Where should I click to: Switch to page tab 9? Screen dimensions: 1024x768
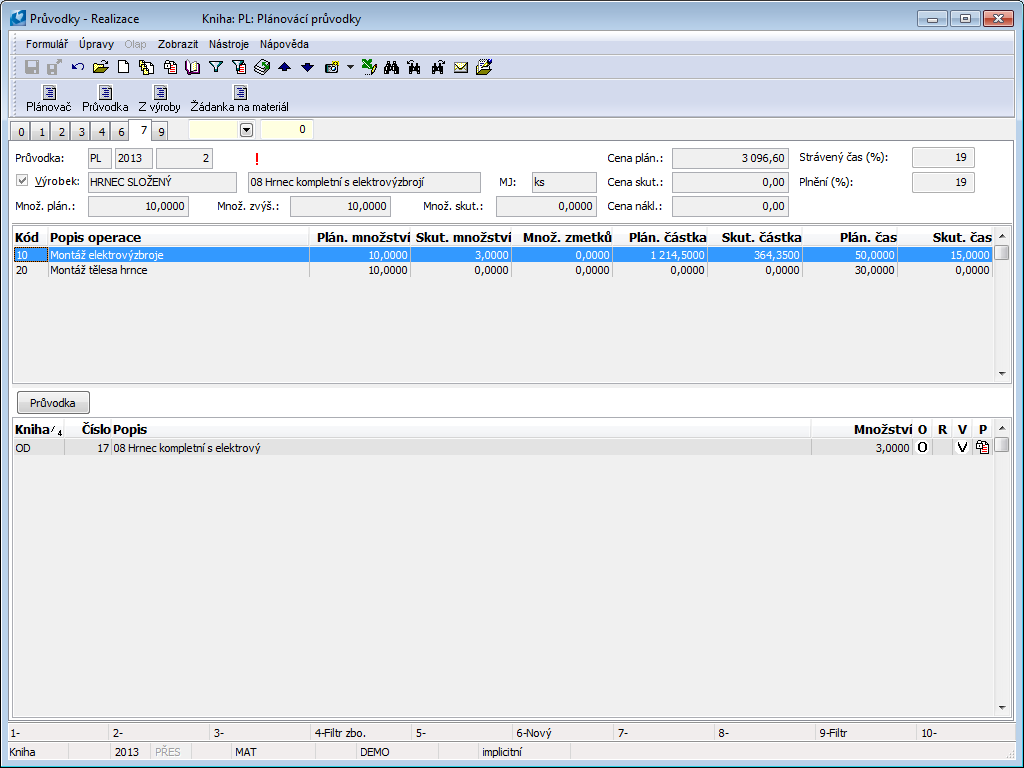pos(161,131)
